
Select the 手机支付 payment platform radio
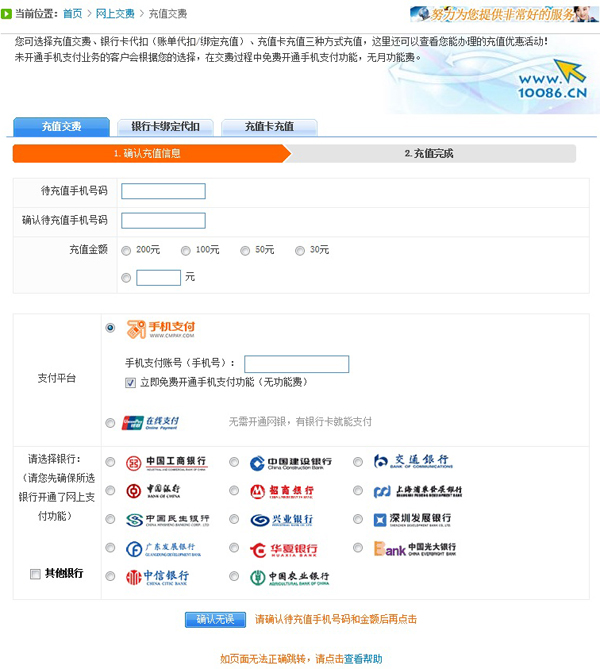pos(110,328)
